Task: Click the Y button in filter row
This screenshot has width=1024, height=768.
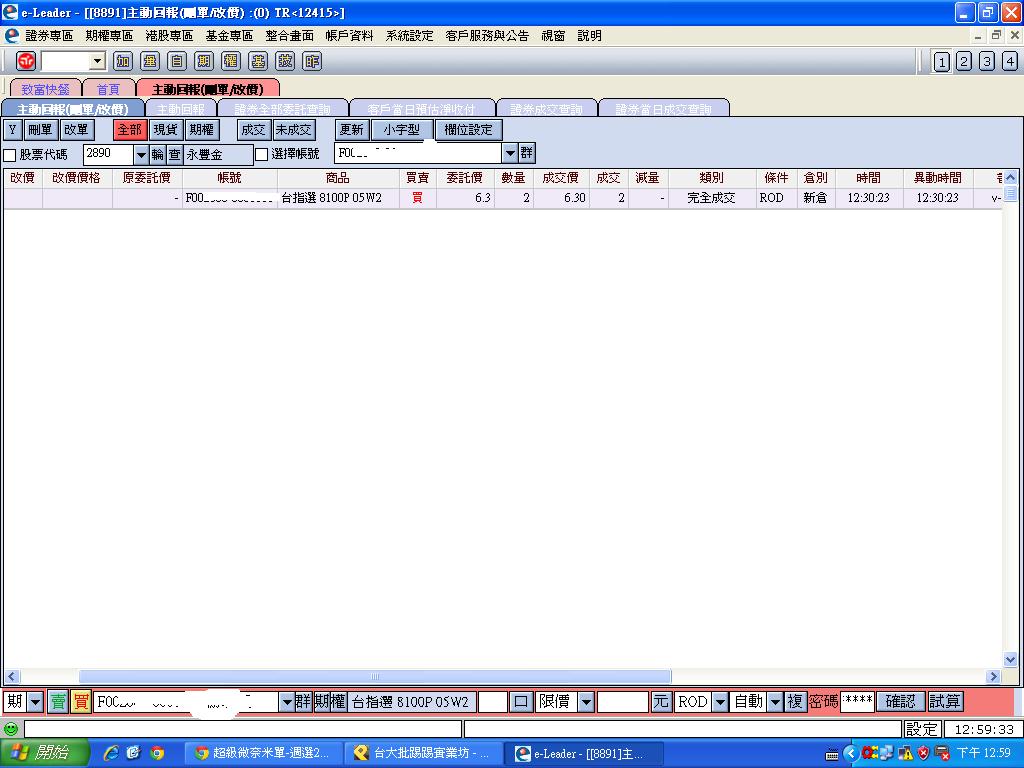Action: (x=12, y=130)
